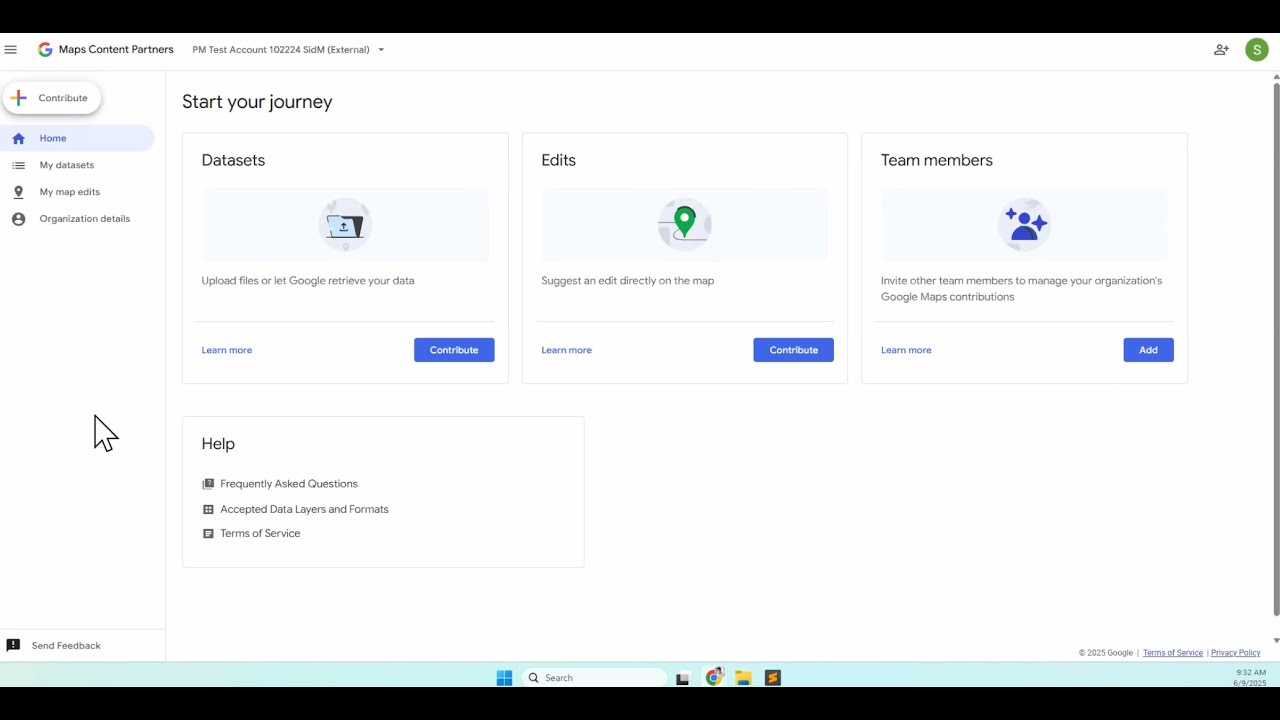The image size is (1280, 720).
Task: Click the Help card title
Action: tap(218, 444)
